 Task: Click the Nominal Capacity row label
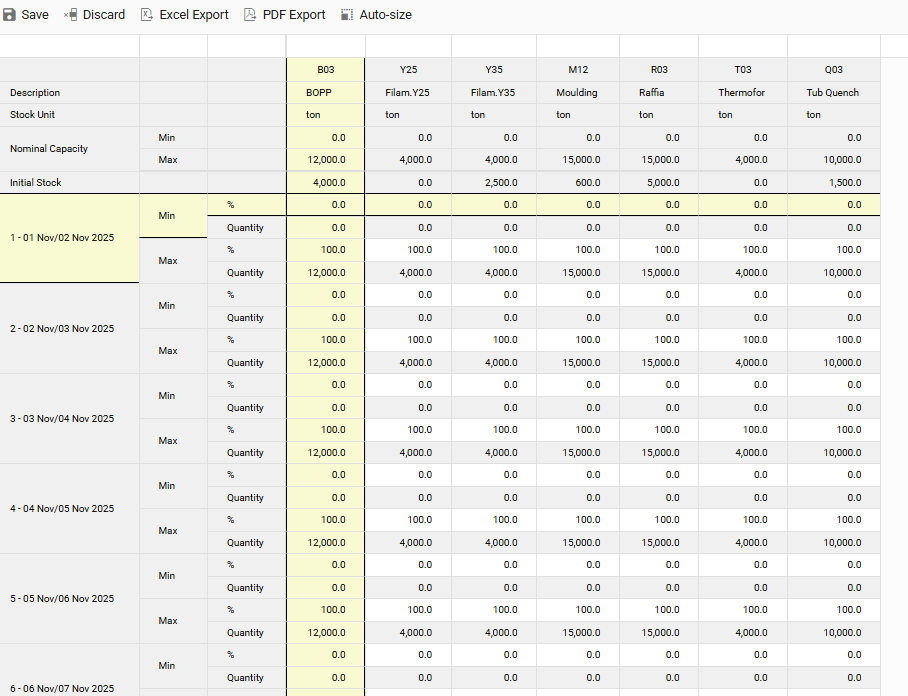click(x=49, y=149)
